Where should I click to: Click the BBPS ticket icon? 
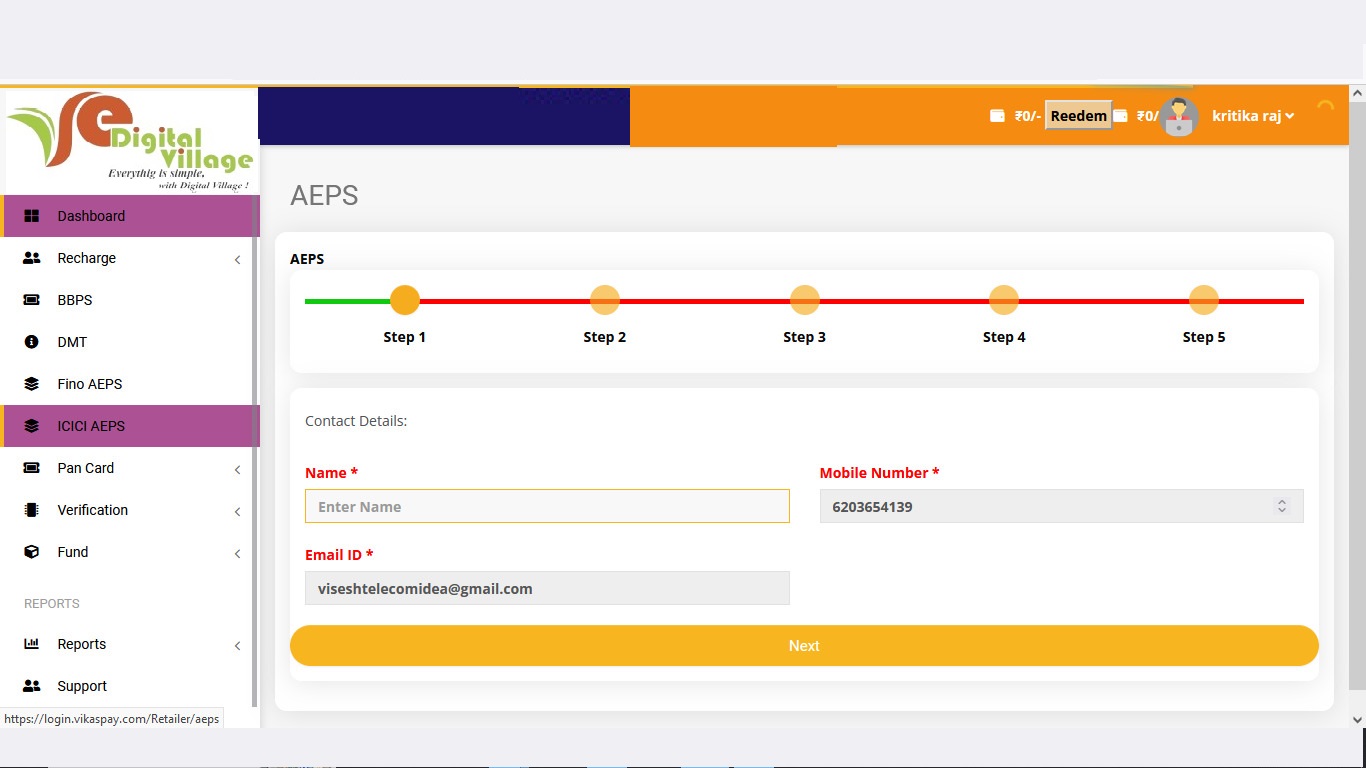click(31, 300)
